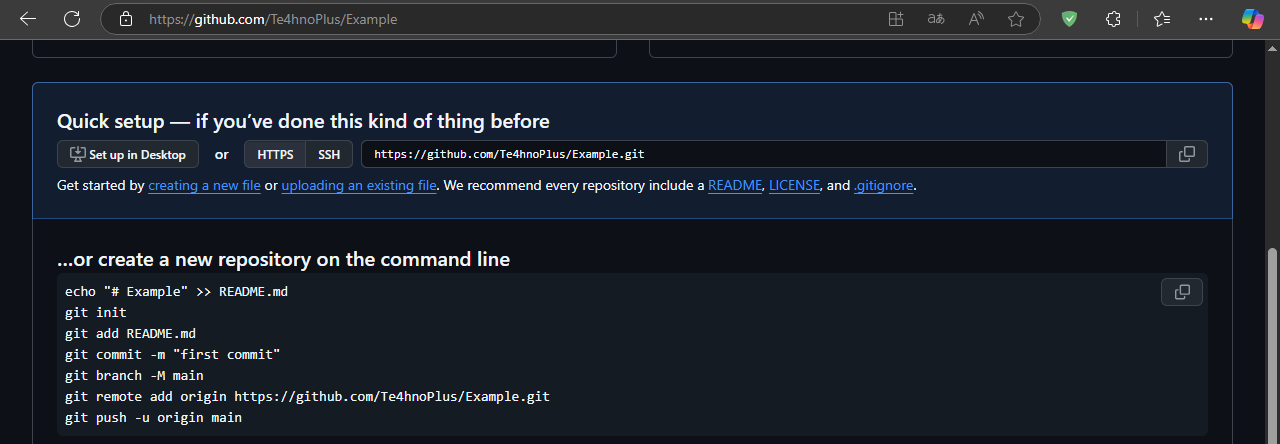
Task: Translate this page
Action: [936, 19]
